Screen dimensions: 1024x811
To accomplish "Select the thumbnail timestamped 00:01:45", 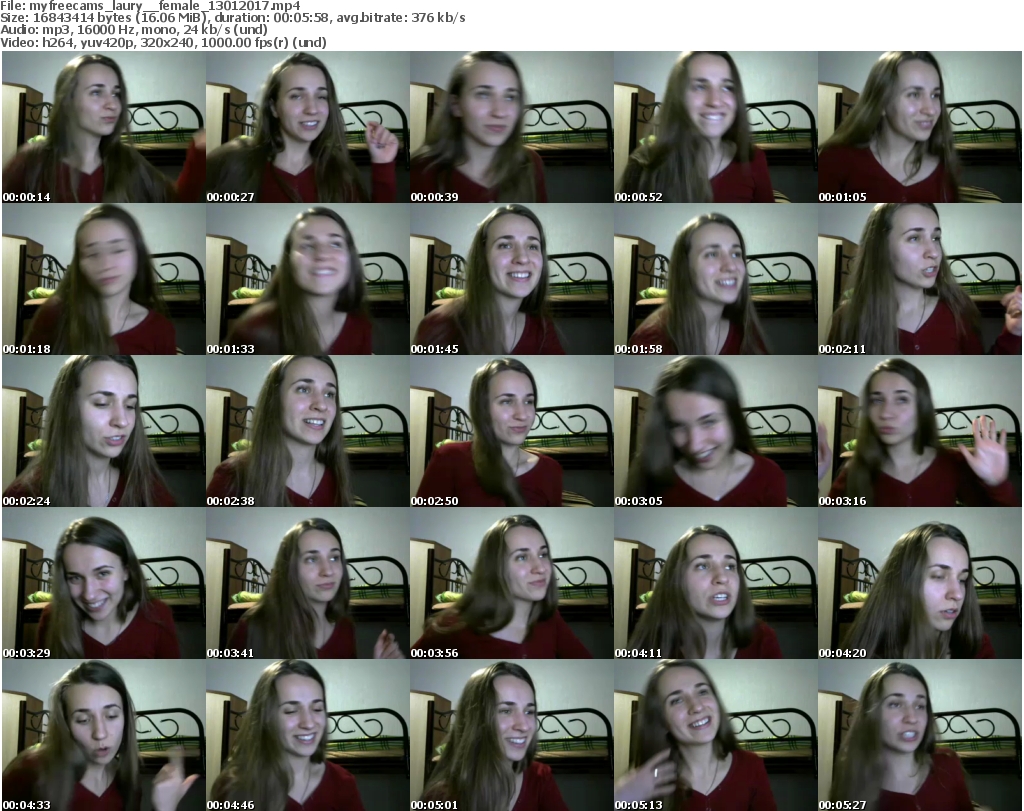I will pyautogui.click(x=511, y=279).
